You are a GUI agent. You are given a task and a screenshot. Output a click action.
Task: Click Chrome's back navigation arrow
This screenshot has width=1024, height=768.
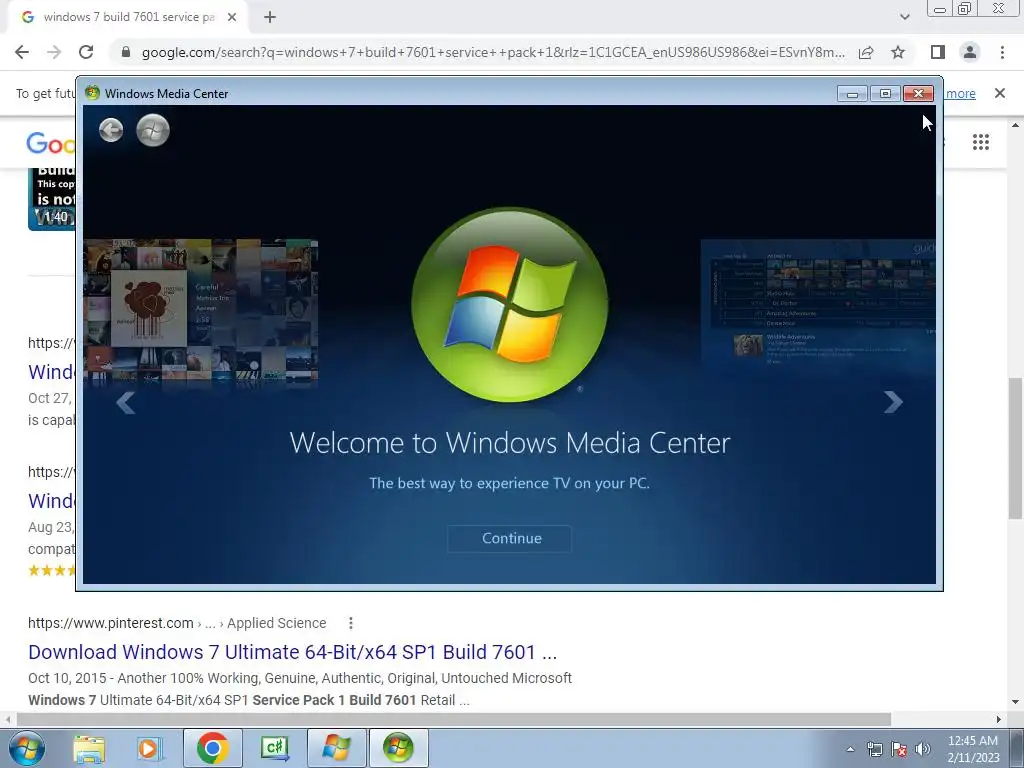pyautogui.click(x=22, y=52)
